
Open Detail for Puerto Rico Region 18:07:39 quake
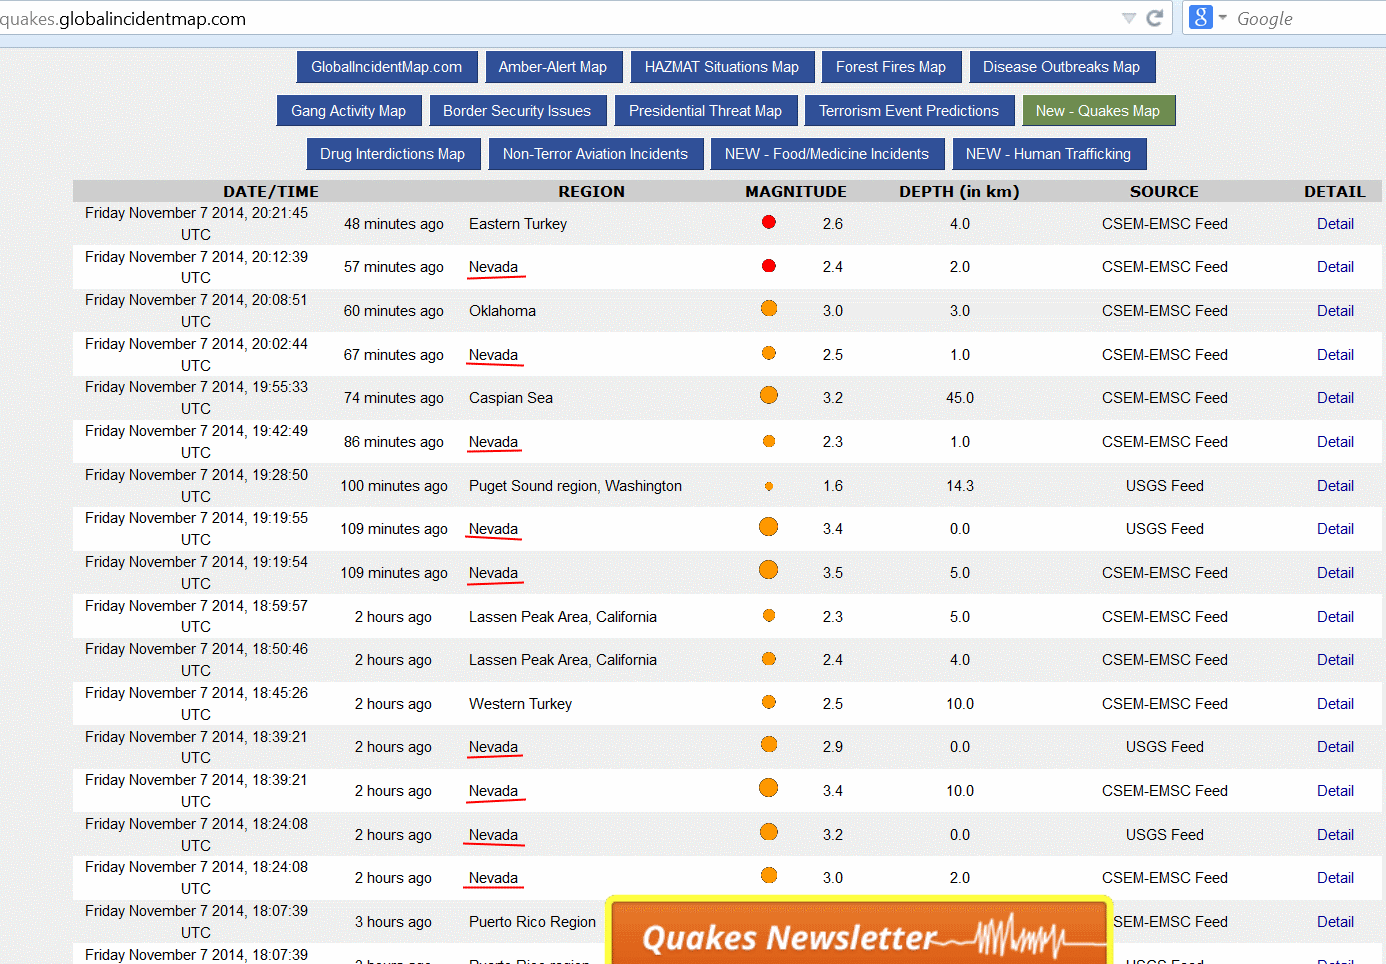1335,922
